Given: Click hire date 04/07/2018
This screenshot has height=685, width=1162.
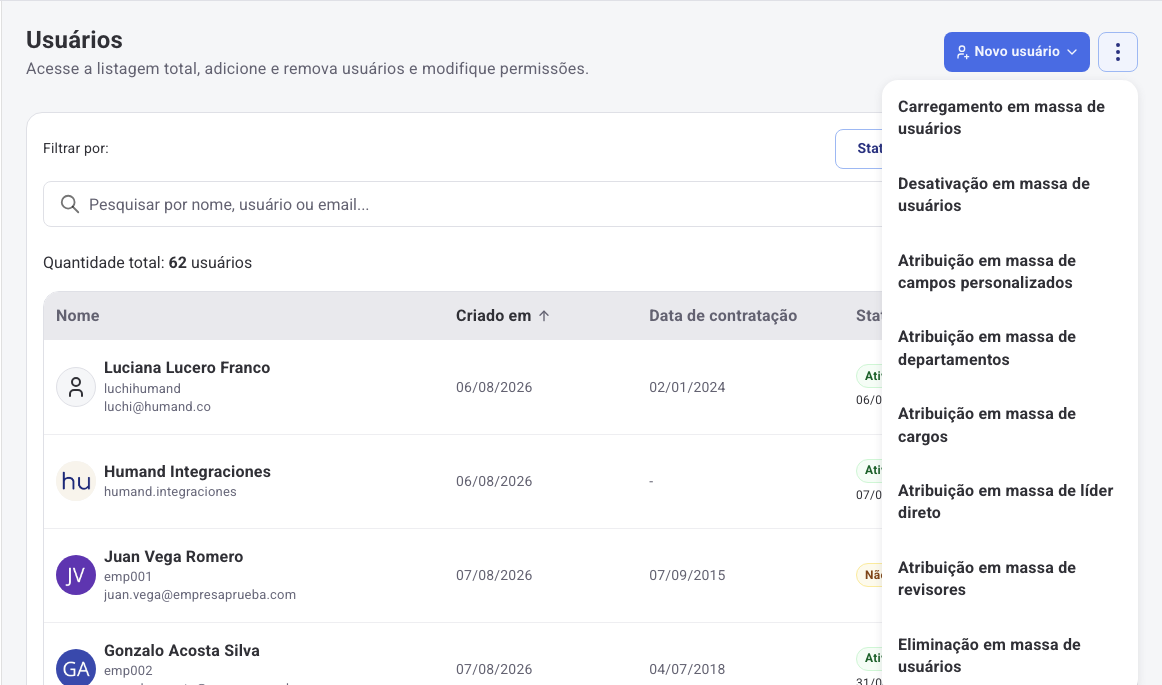Looking at the screenshot, I should tap(687, 669).
